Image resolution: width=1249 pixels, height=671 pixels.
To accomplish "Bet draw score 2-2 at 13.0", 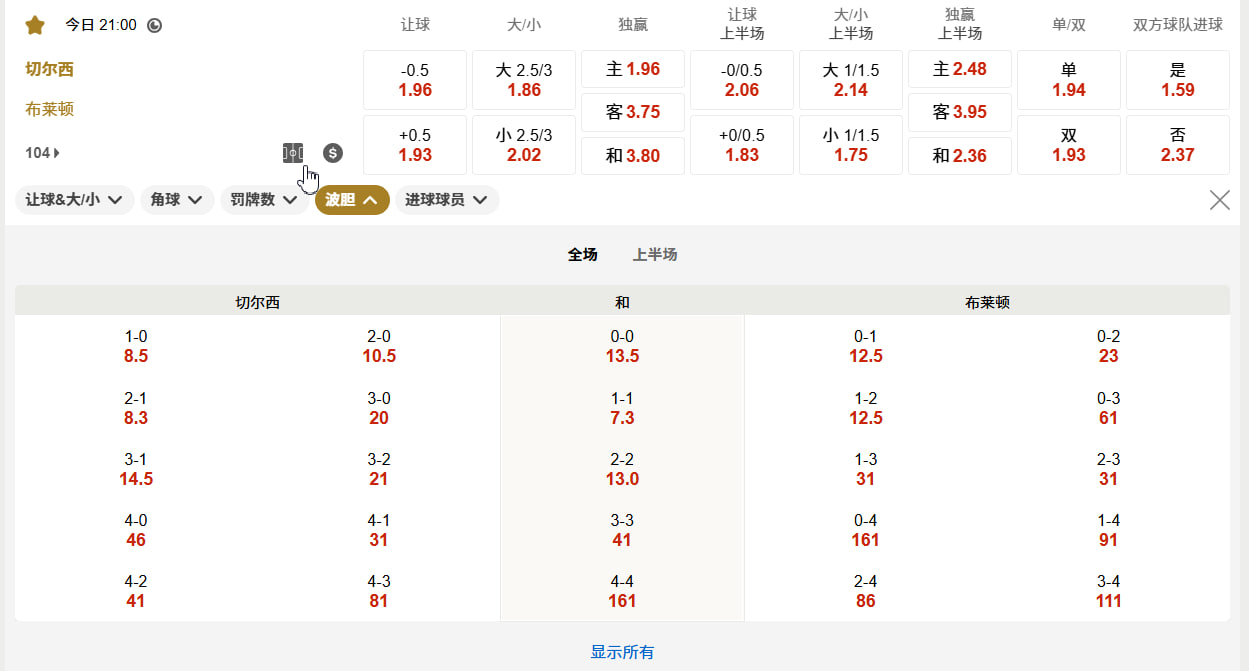I will 622,469.
